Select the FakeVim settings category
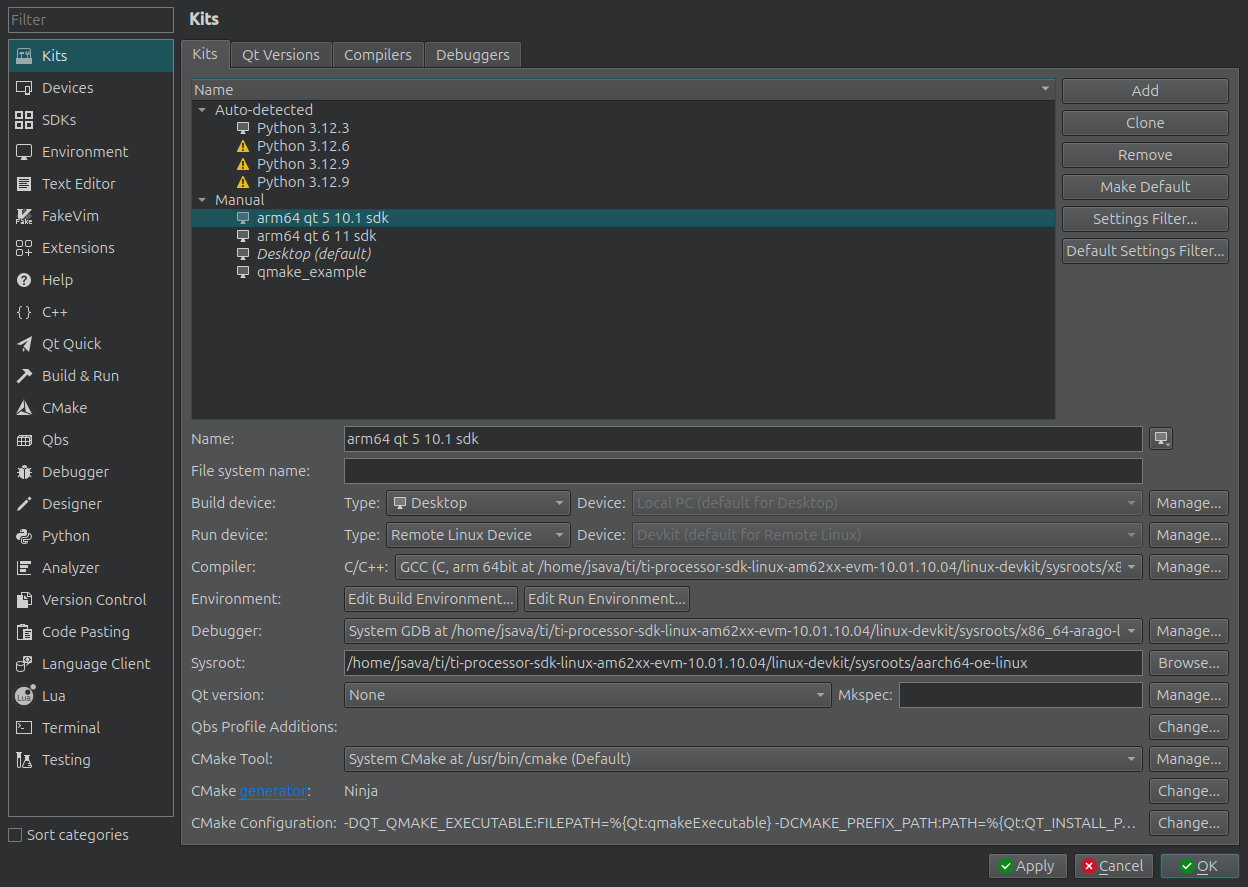Viewport: 1248px width, 887px height. point(90,216)
